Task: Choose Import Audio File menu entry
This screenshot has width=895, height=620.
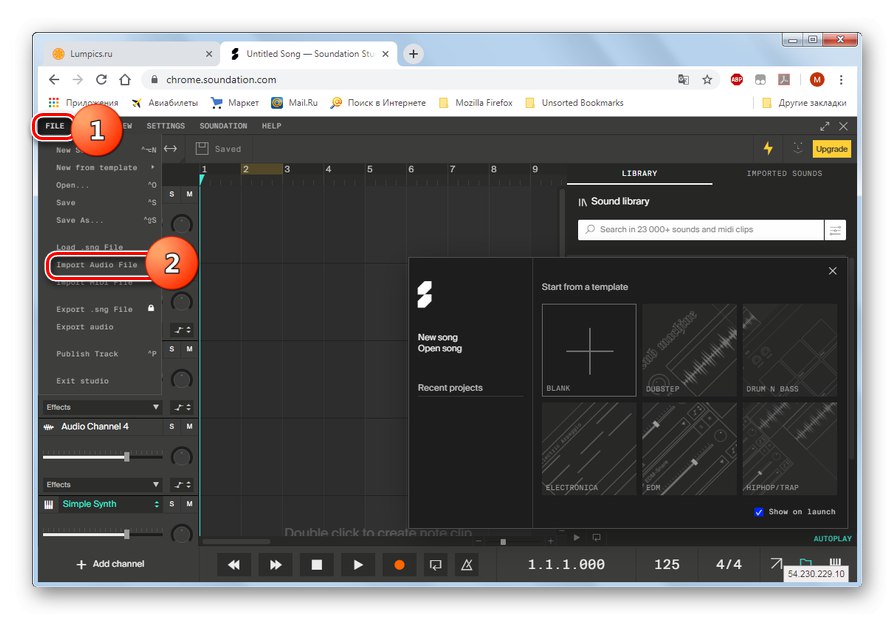Action: [x=97, y=265]
